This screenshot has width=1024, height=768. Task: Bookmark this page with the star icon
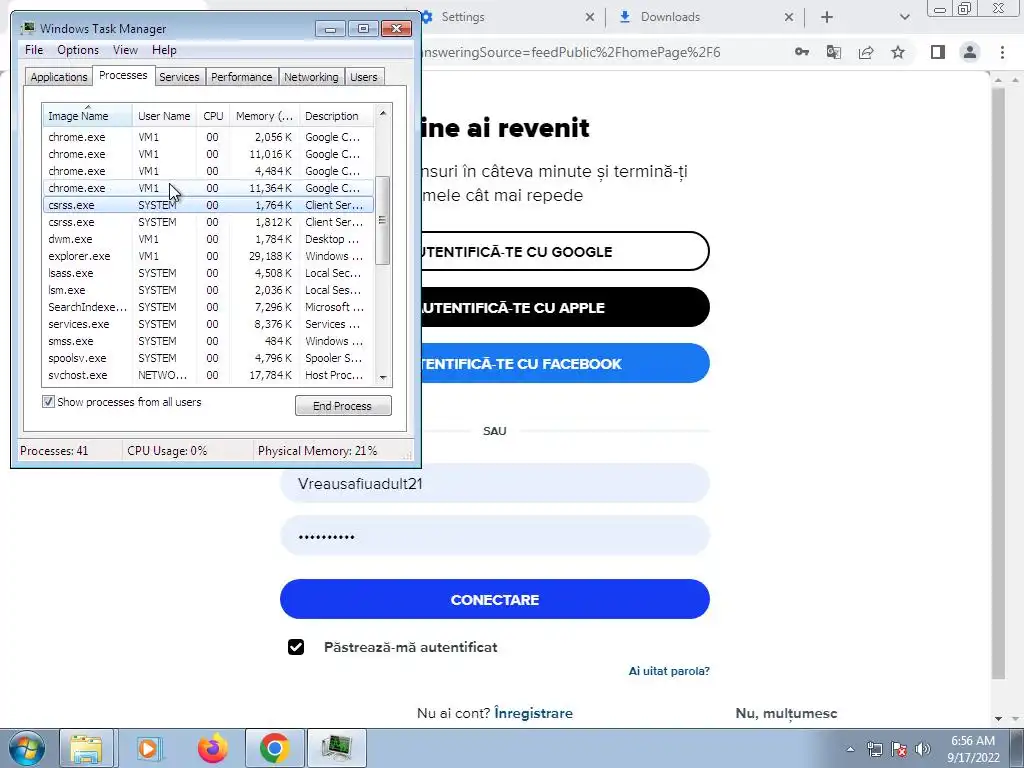pyautogui.click(x=898, y=52)
